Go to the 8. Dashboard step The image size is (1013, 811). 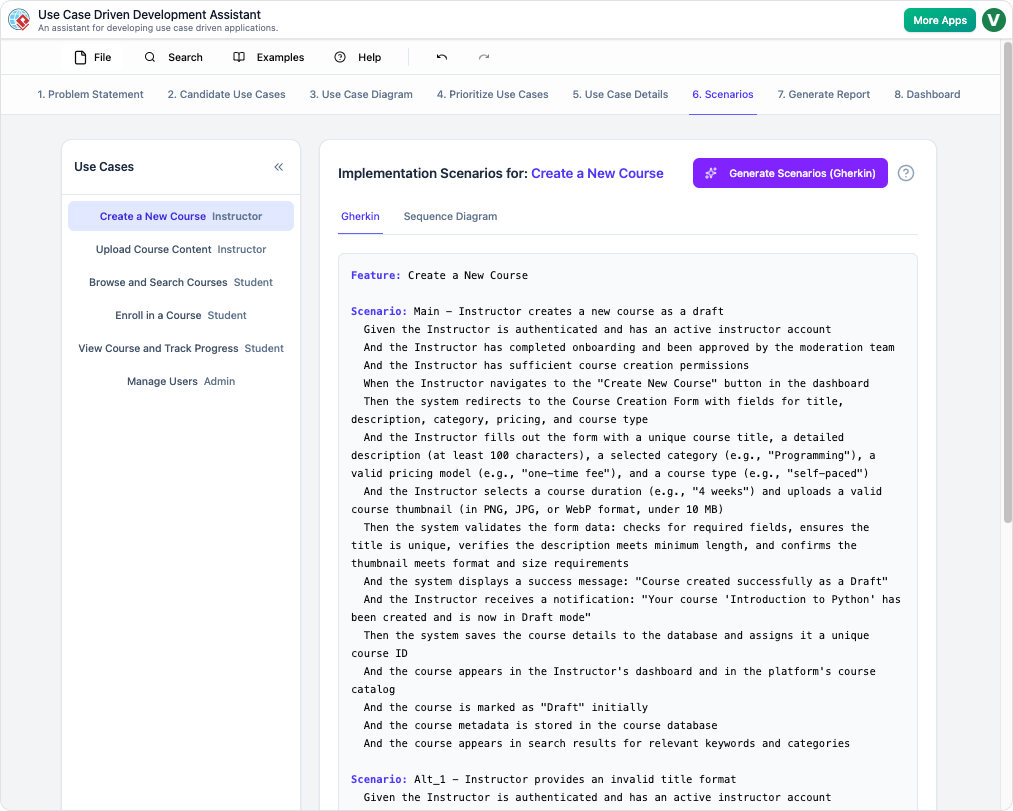point(927,94)
